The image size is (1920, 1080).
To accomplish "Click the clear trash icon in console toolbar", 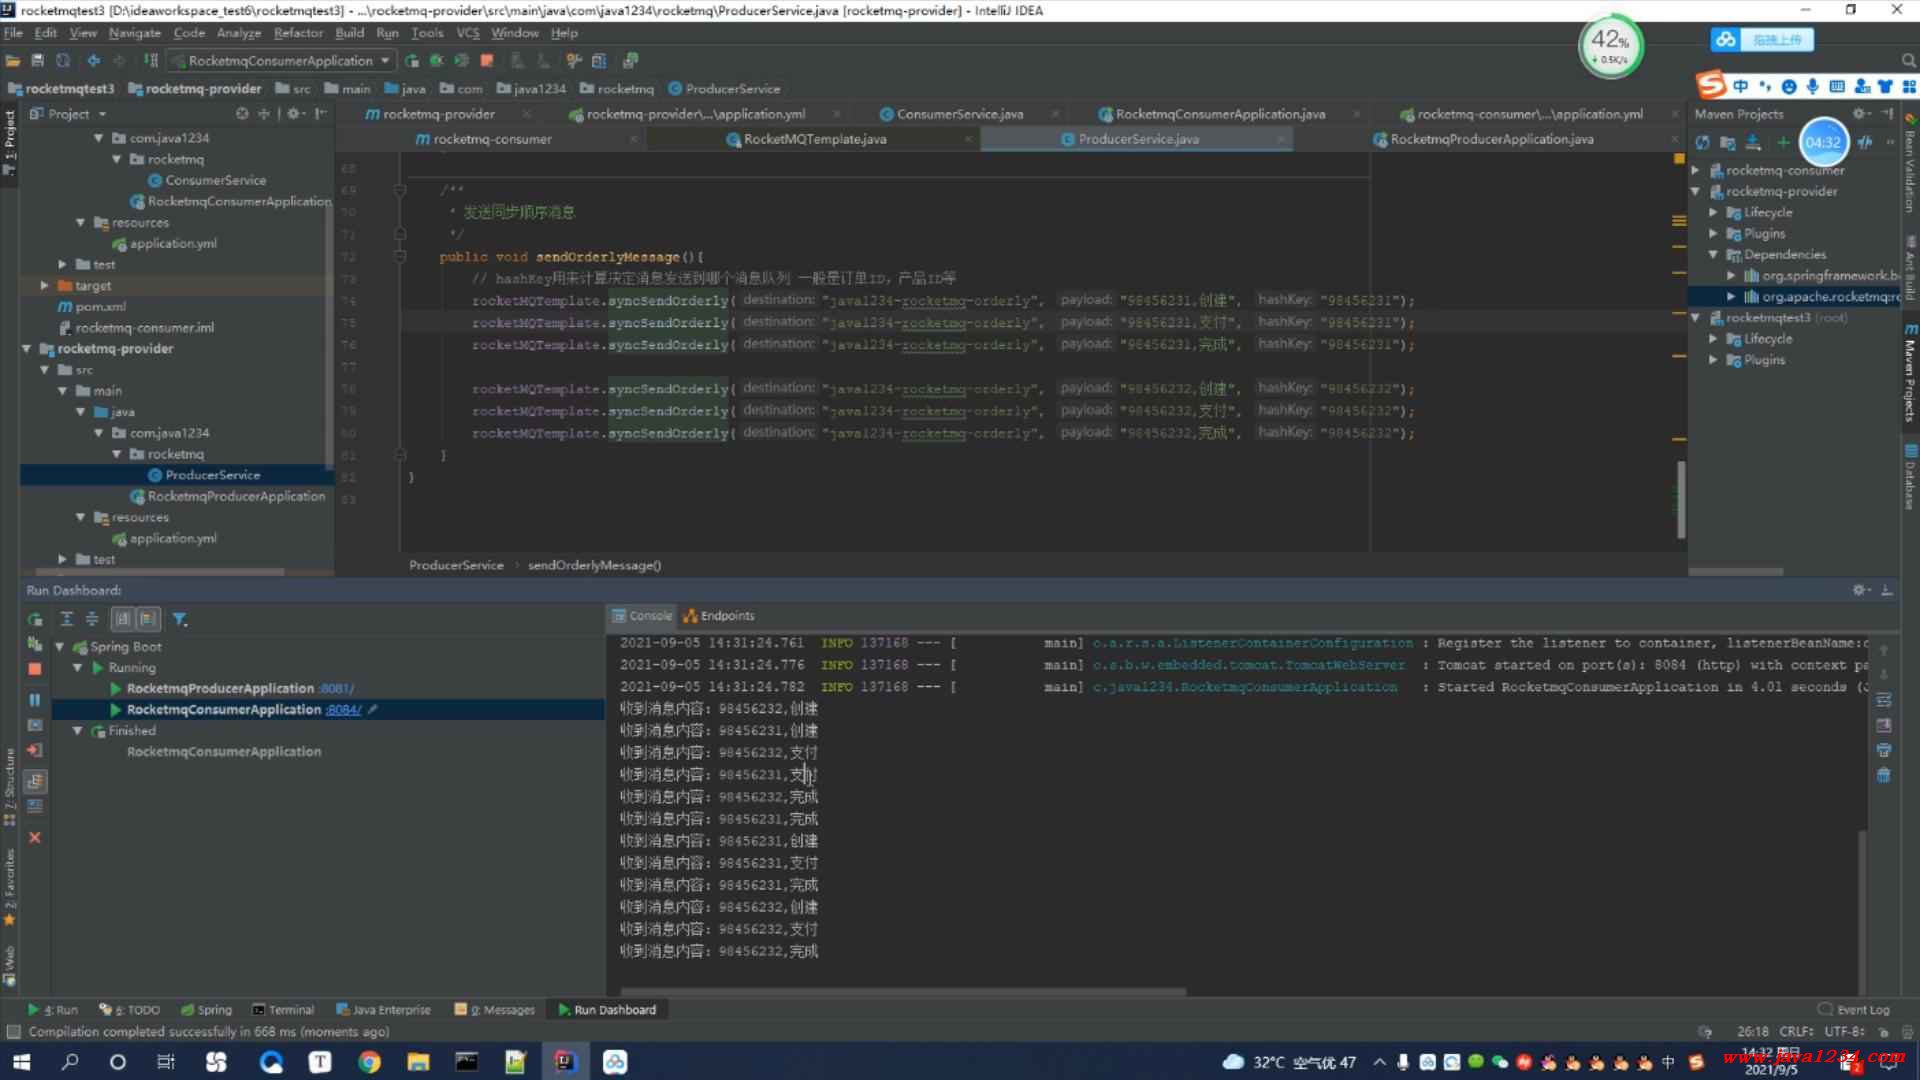I will [1884, 775].
